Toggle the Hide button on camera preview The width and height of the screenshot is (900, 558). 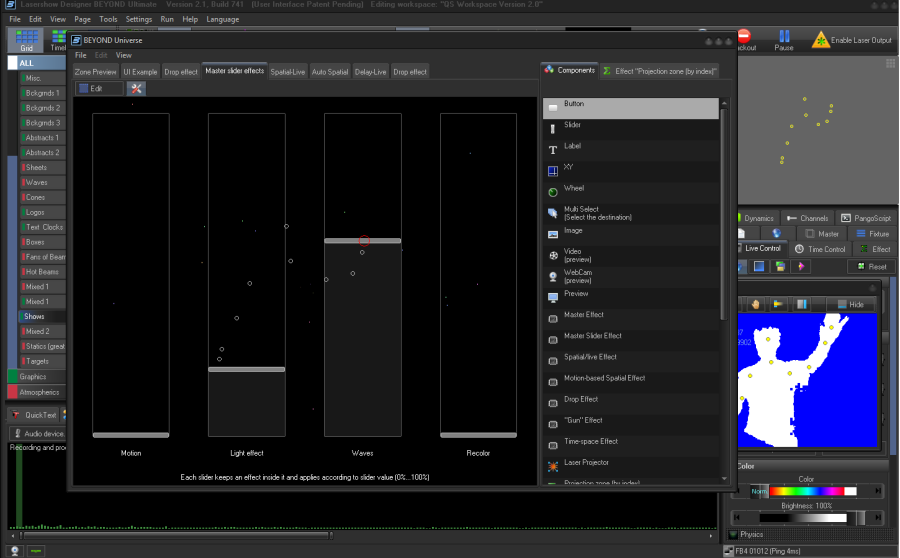[850, 304]
